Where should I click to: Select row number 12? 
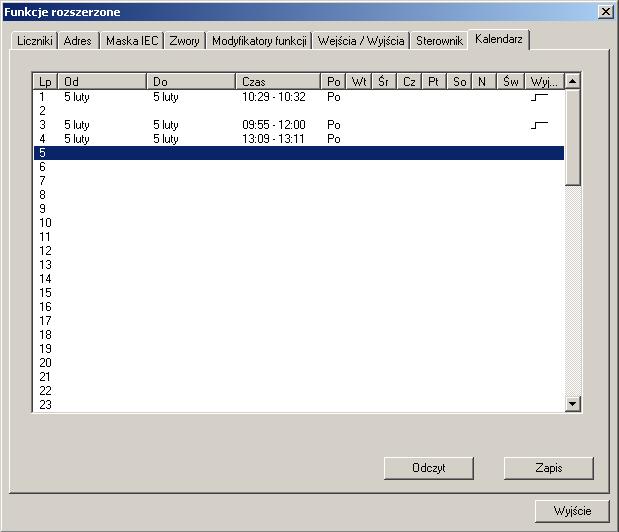click(299, 251)
